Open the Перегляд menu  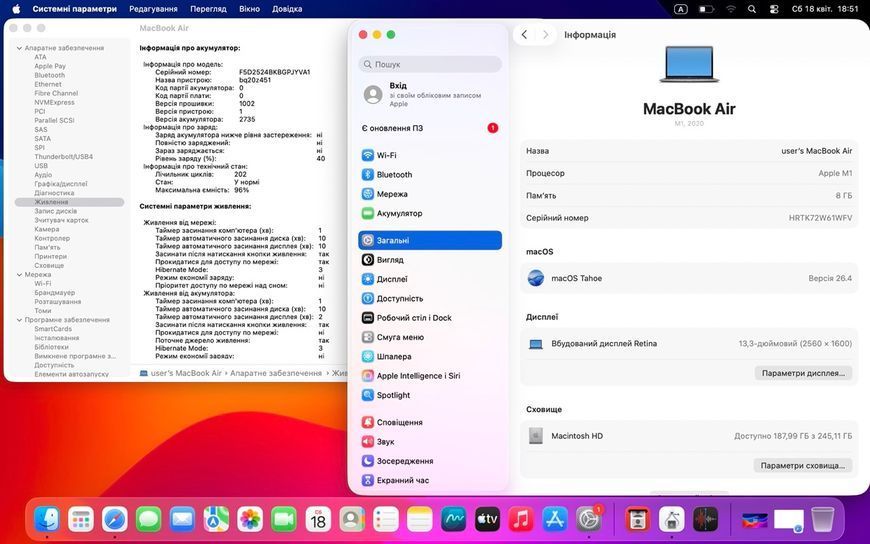[208, 9]
